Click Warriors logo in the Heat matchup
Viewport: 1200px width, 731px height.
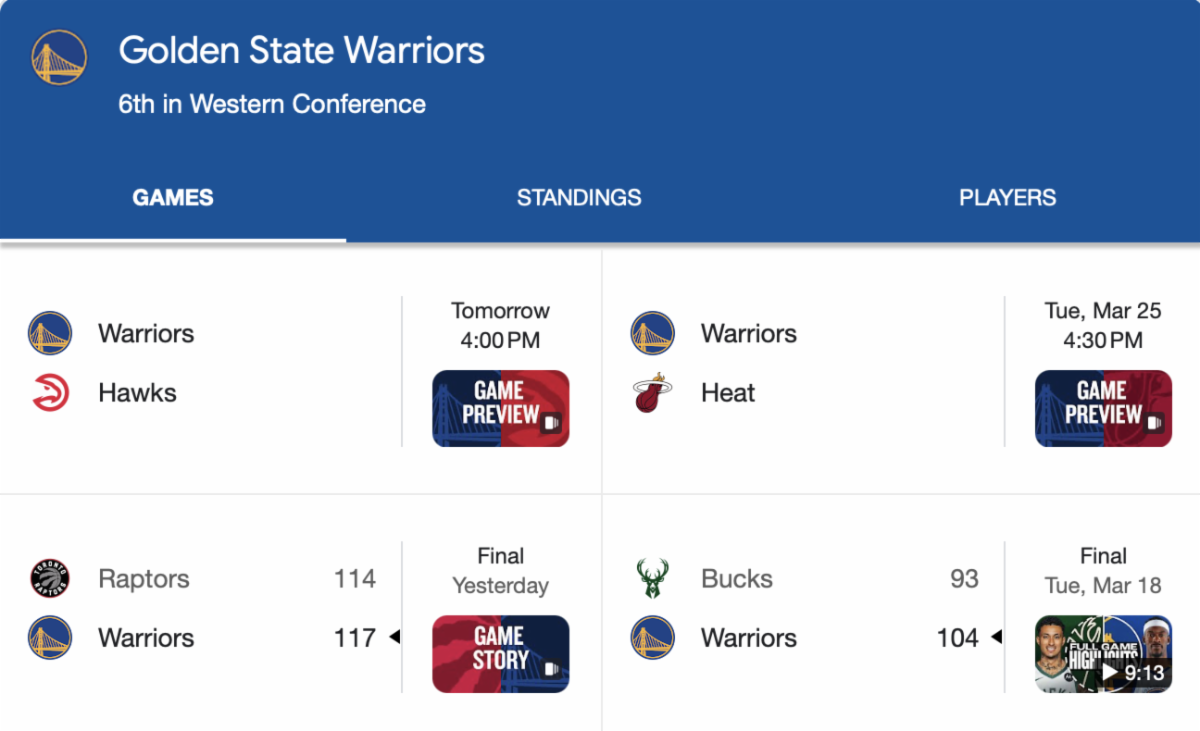click(652, 333)
